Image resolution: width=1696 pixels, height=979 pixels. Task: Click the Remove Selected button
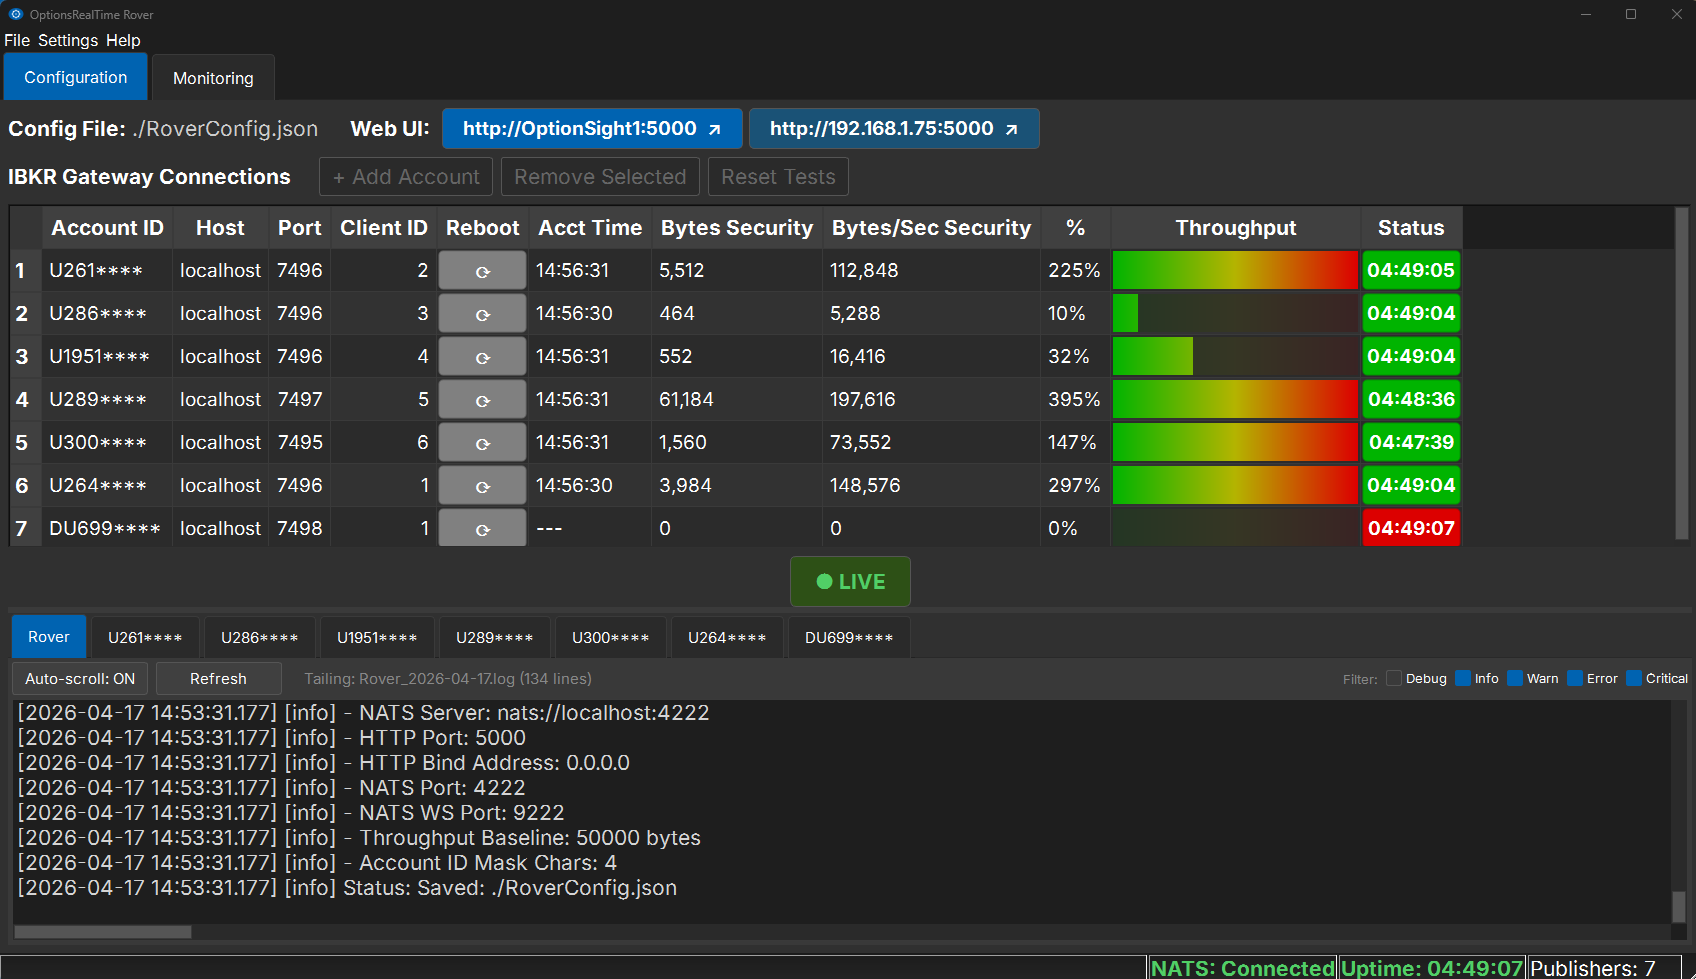(600, 177)
